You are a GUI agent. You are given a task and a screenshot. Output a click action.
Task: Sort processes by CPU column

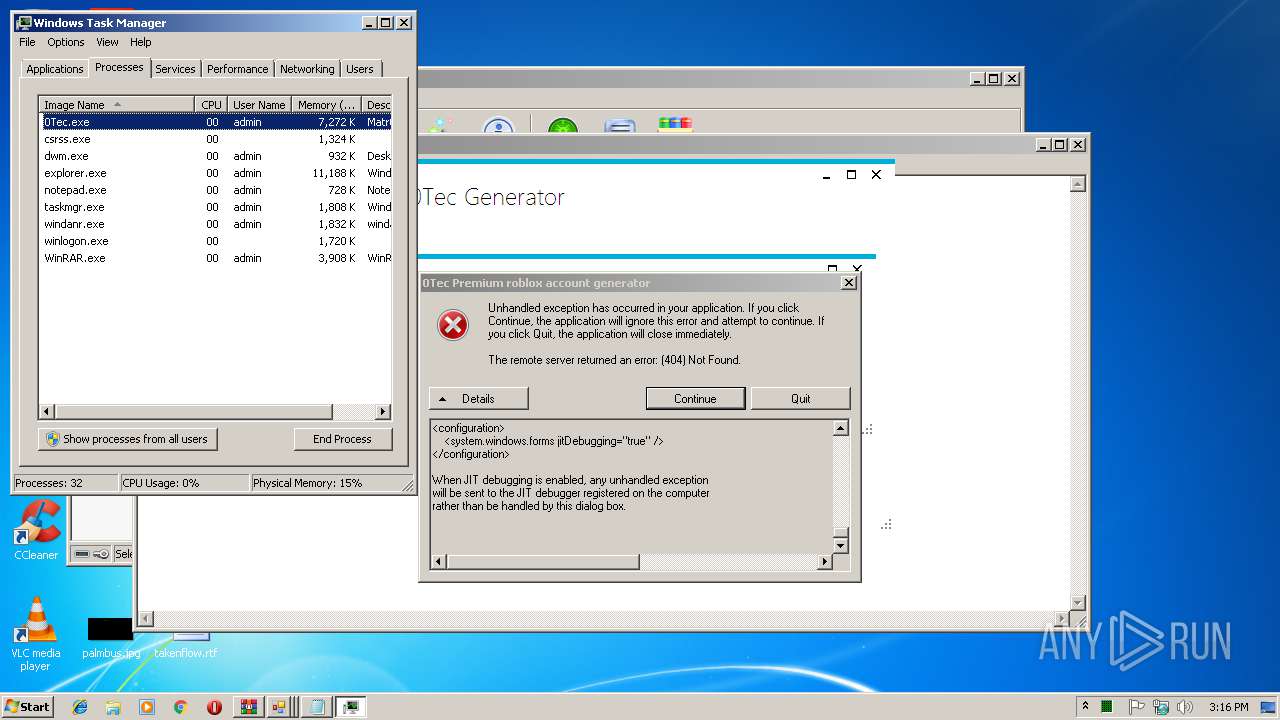(x=211, y=104)
